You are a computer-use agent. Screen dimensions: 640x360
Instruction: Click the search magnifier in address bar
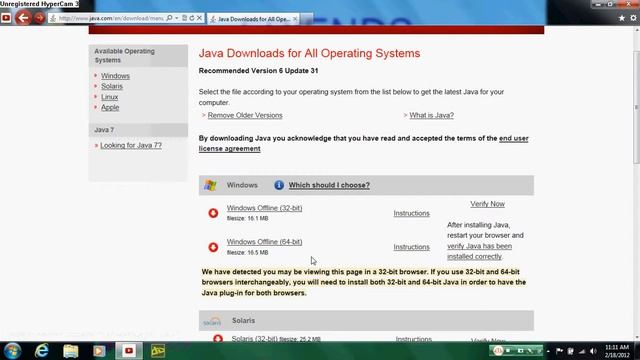169,18
